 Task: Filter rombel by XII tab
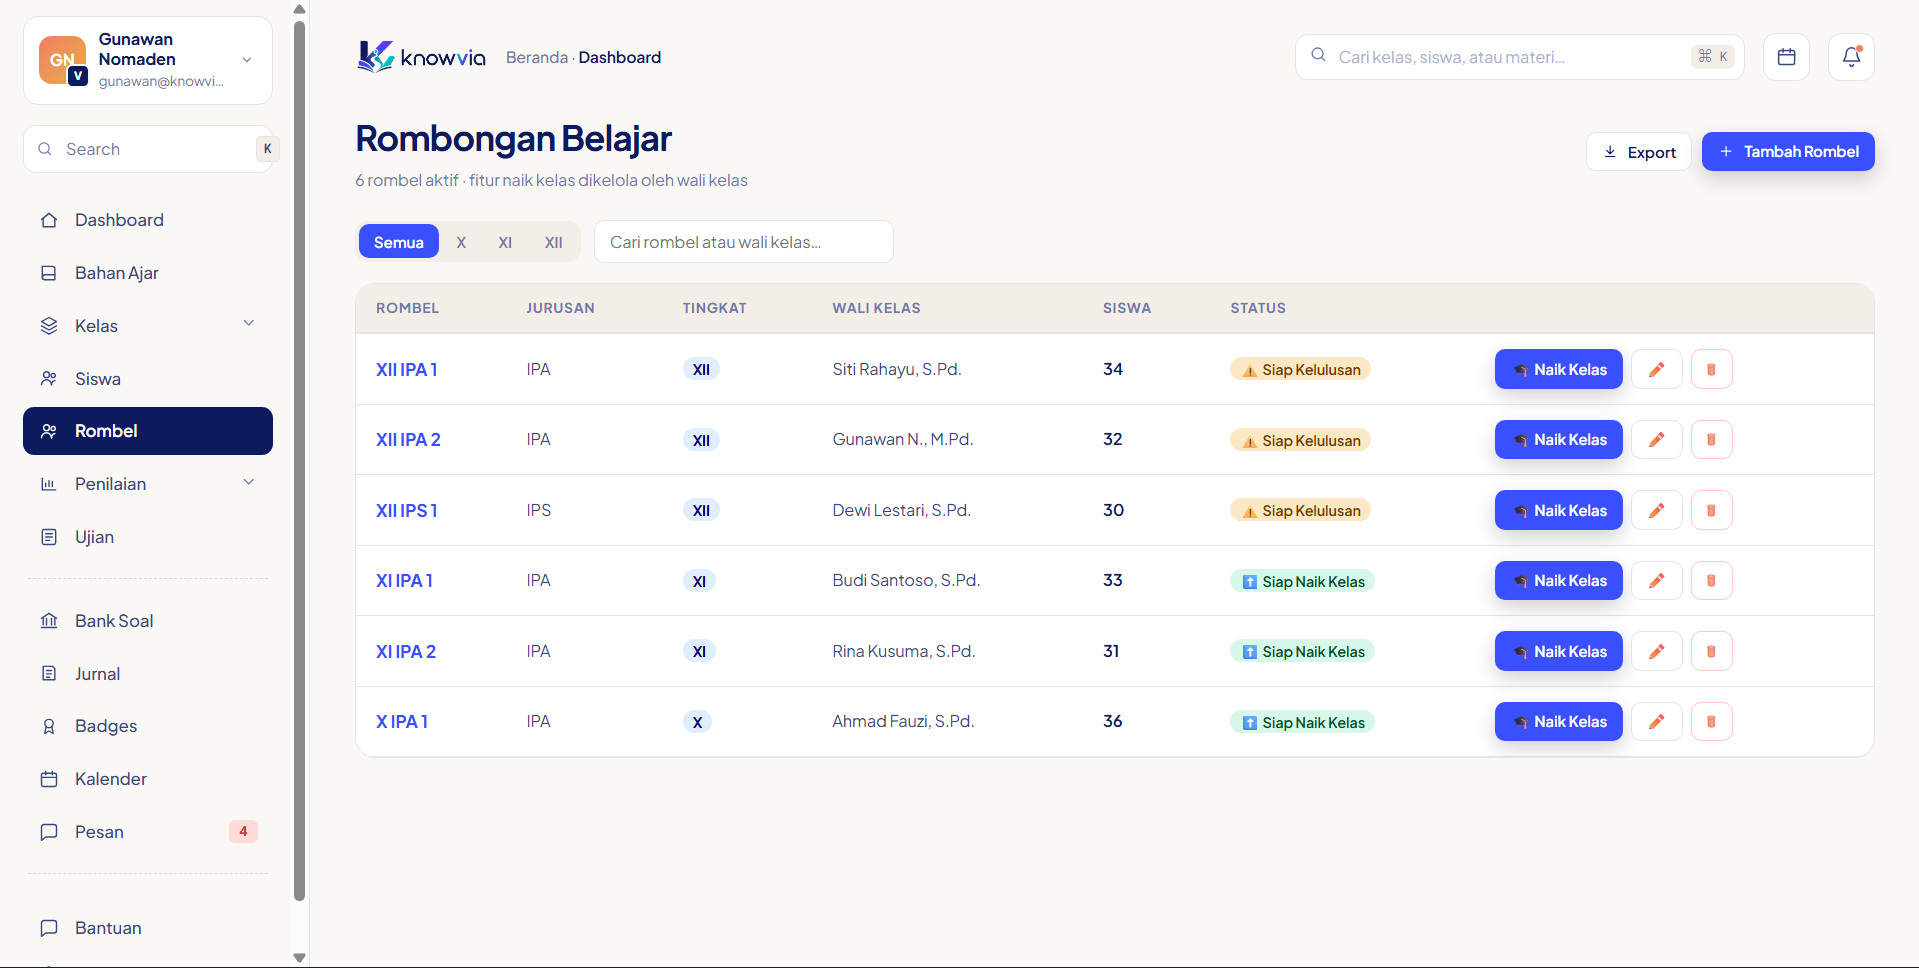(x=553, y=242)
